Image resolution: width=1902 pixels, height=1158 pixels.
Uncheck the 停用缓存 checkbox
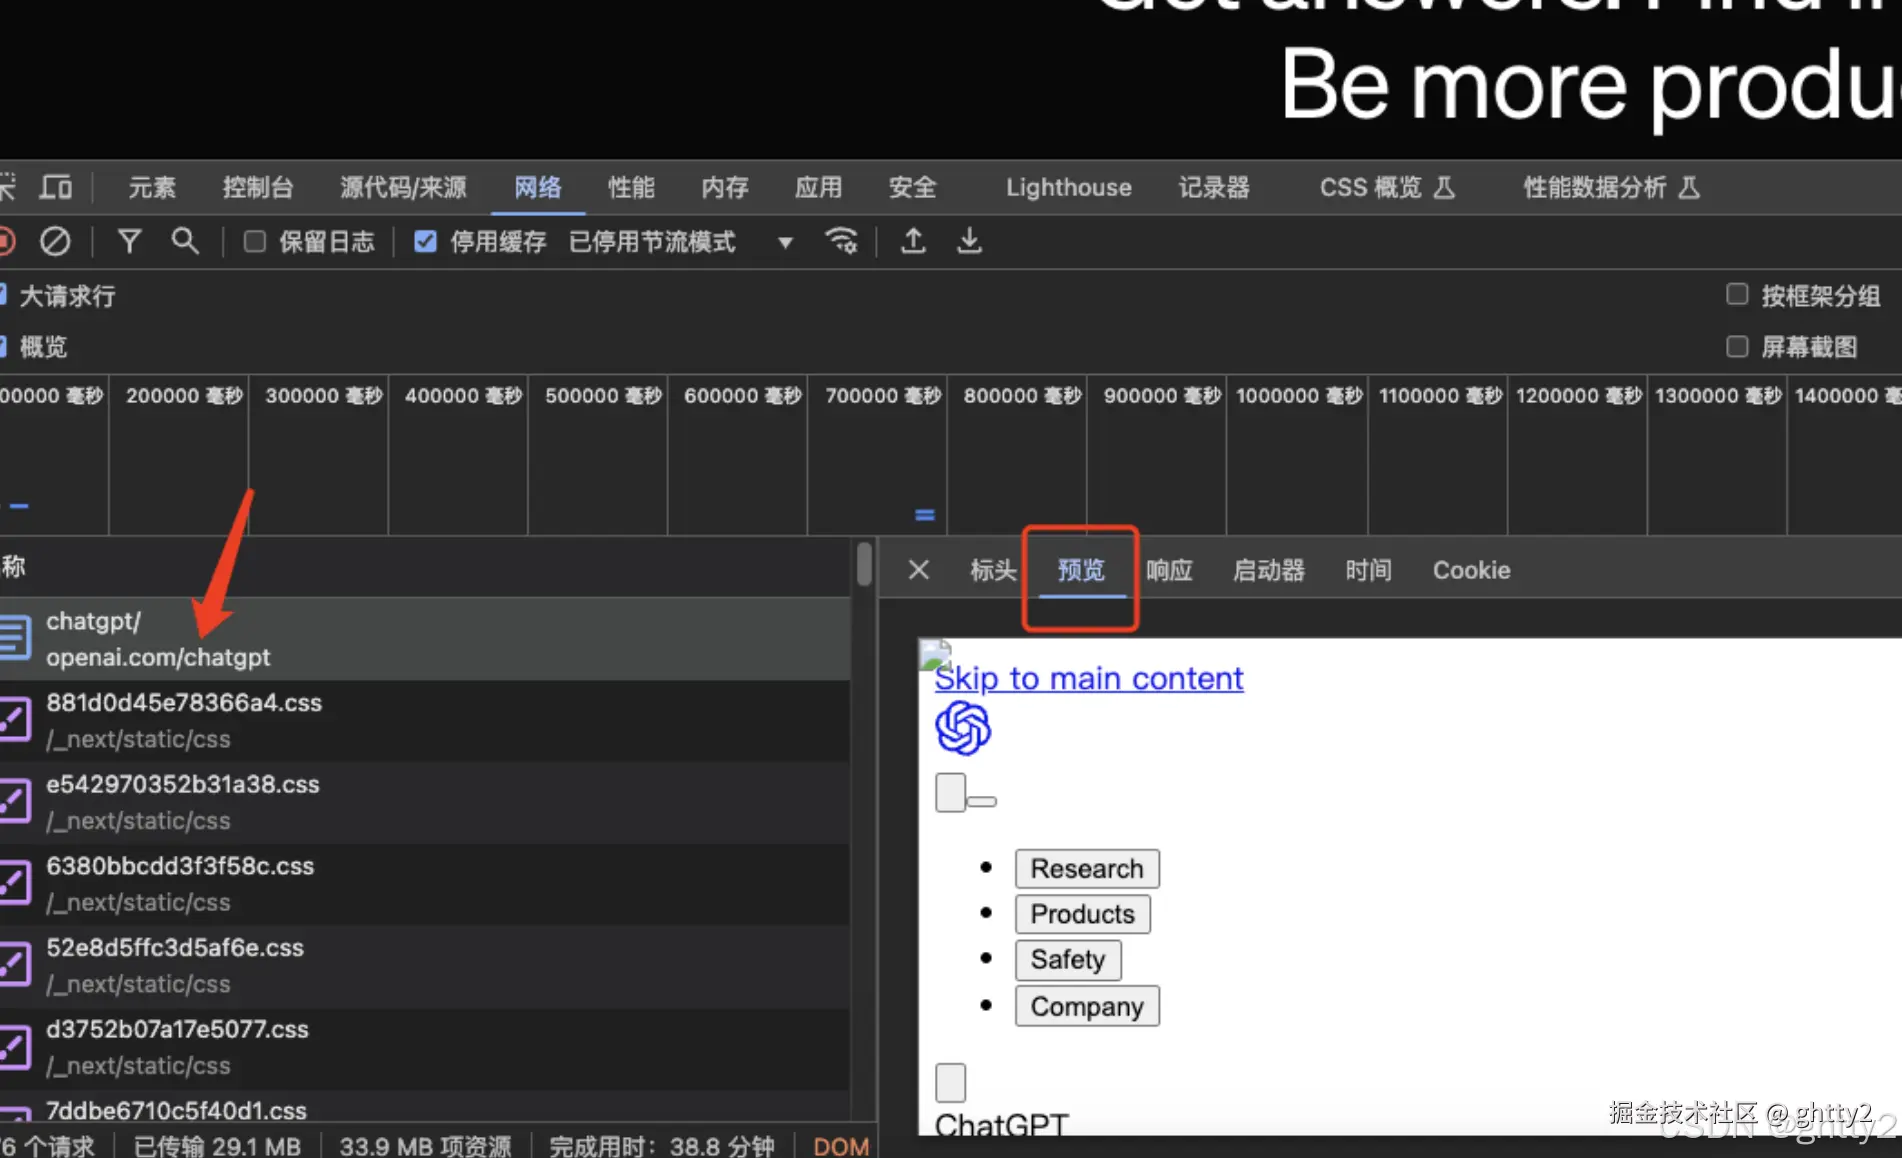click(x=425, y=241)
